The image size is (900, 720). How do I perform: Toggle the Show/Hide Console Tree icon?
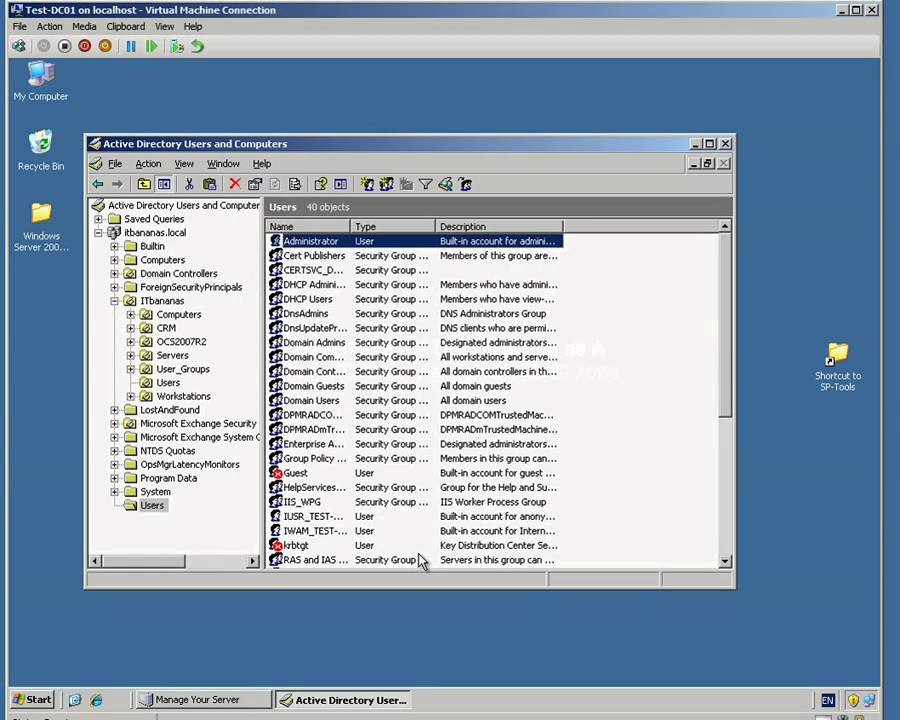coord(164,184)
